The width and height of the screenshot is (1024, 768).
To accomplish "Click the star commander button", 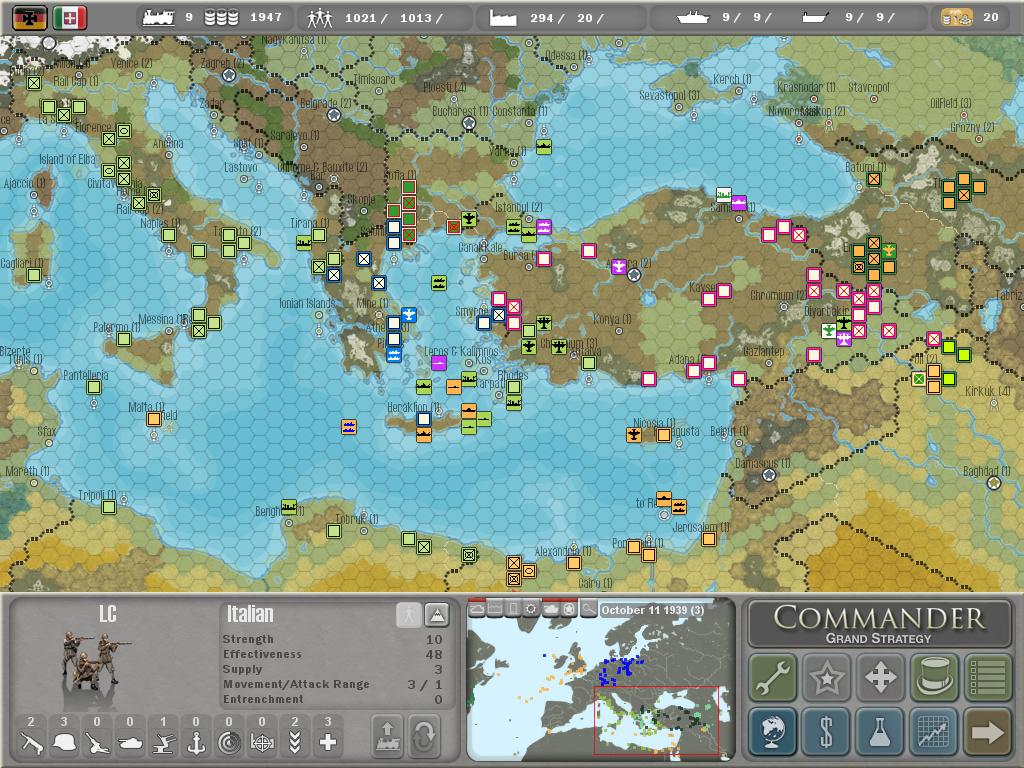I will (x=827, y=677).
